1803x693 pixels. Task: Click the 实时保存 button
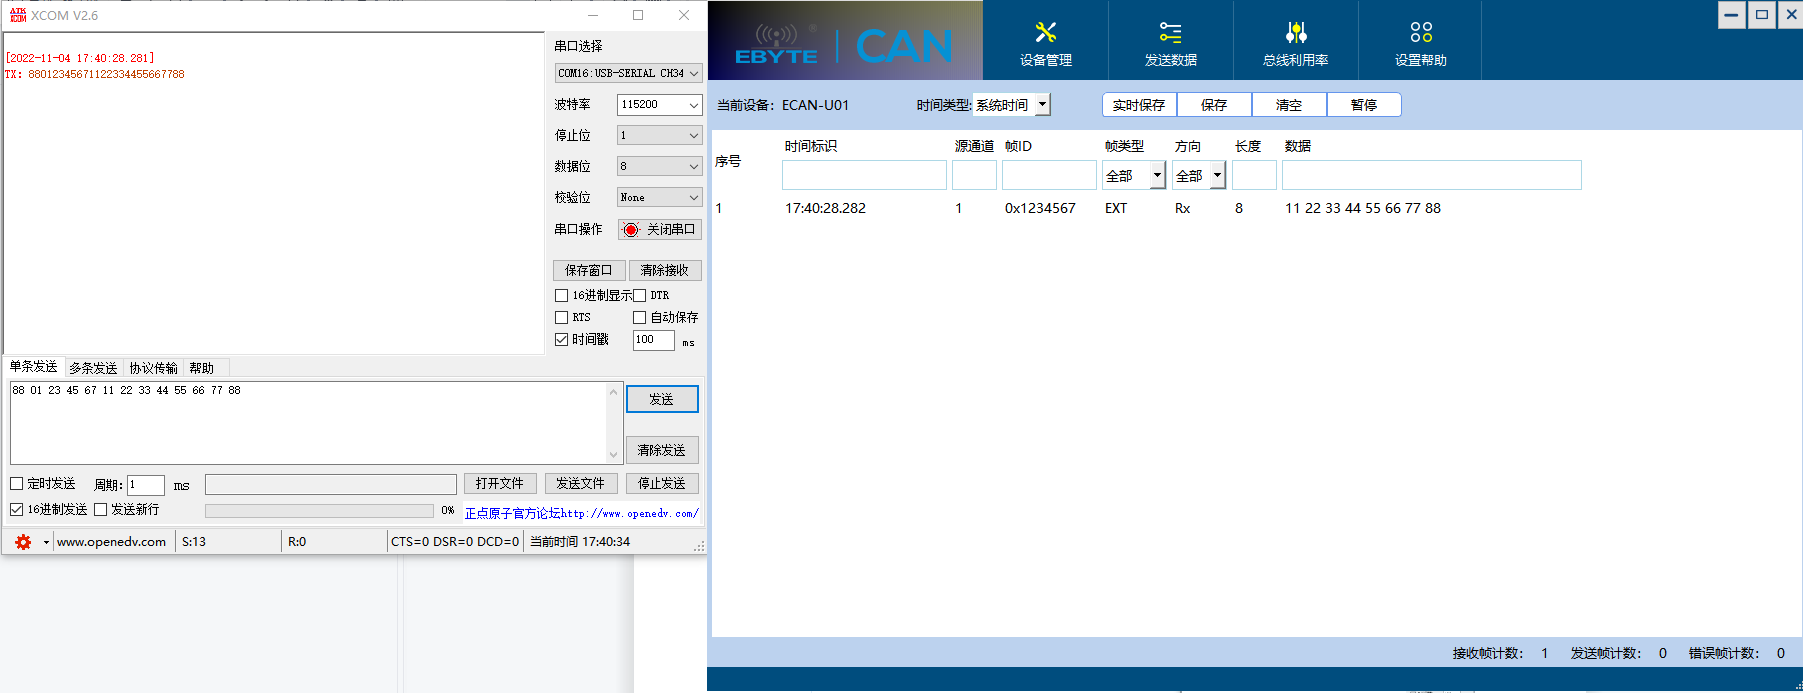[x=1139, y=105]
